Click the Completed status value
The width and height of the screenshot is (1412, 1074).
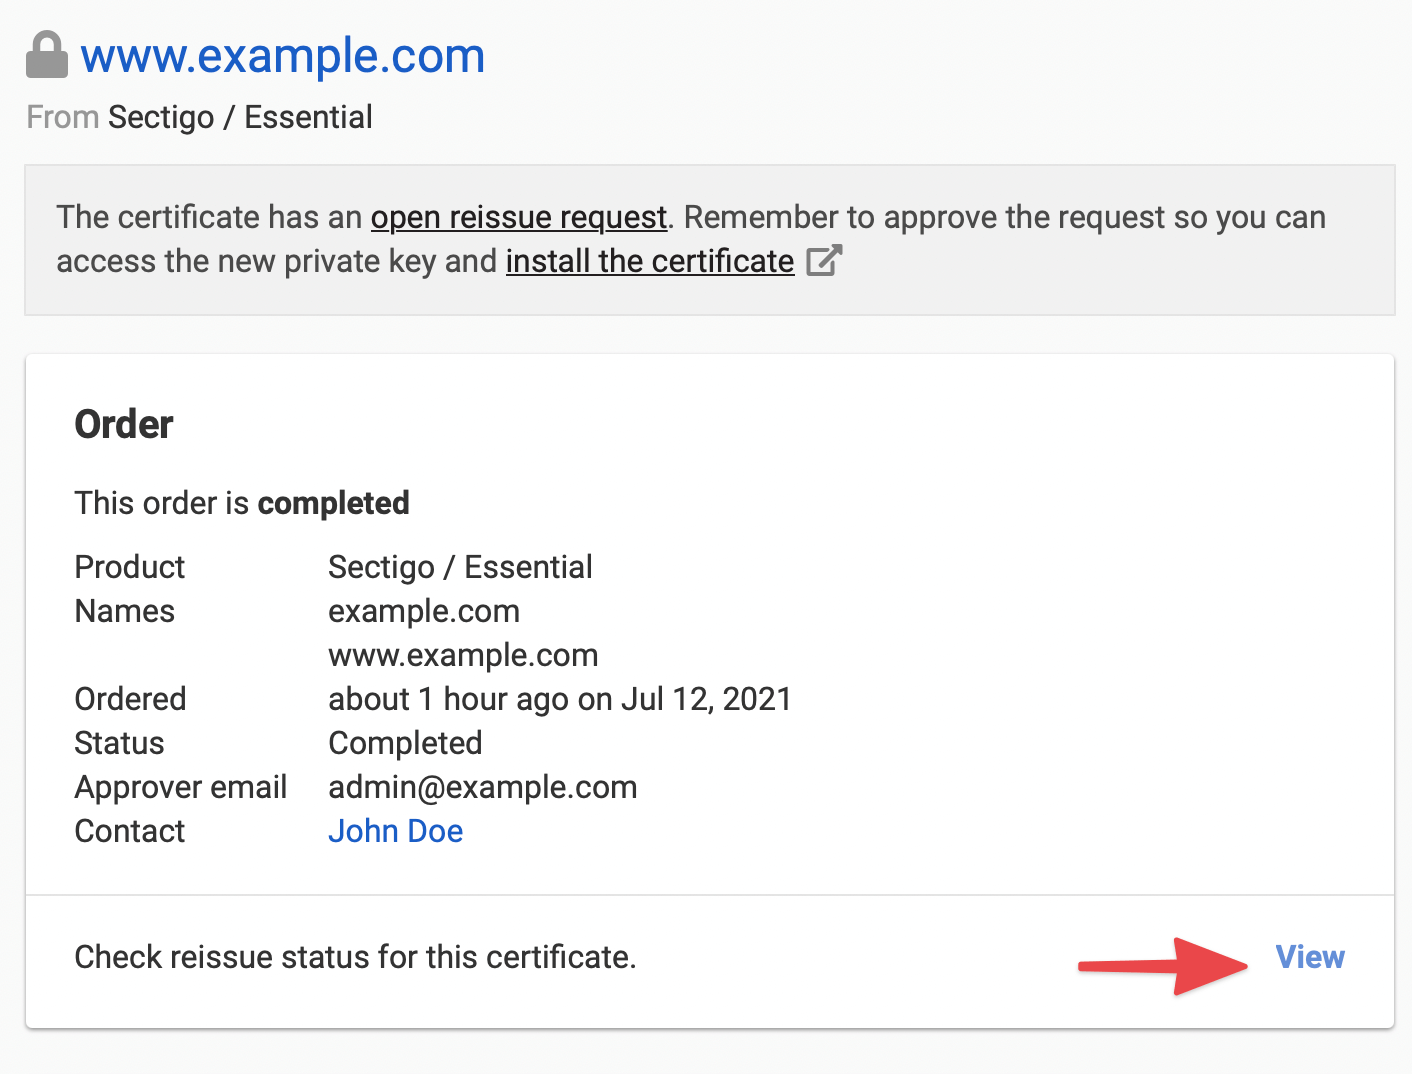tap(405, 743)
